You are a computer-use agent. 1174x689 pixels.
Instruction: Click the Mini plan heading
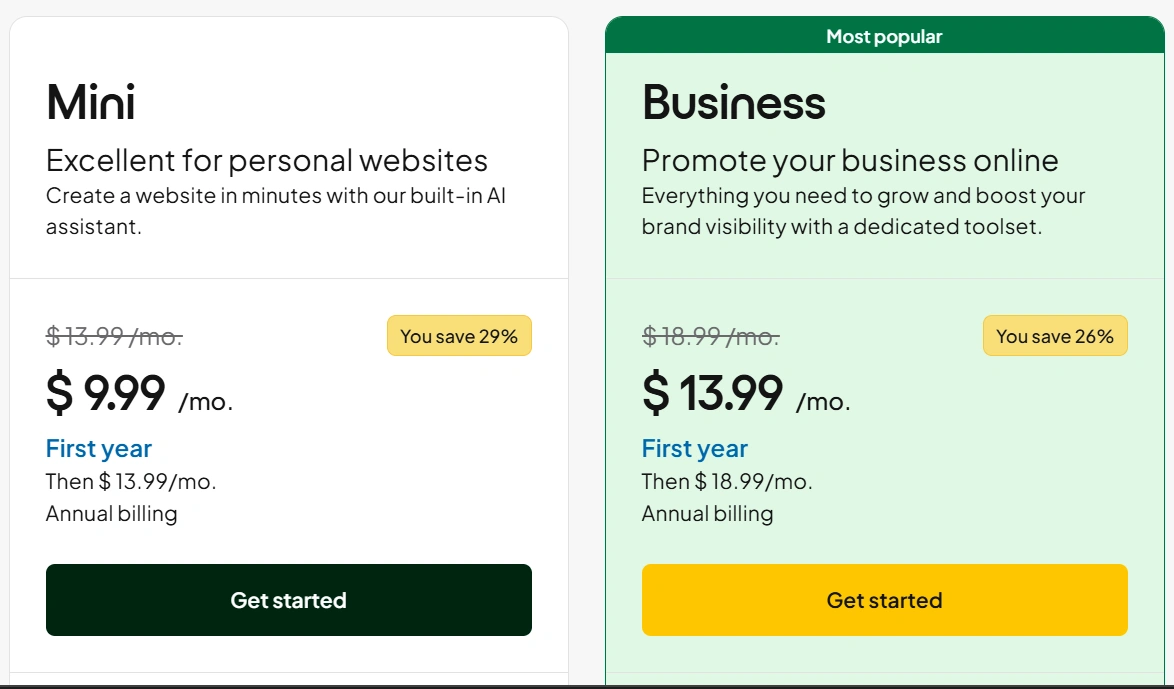[x=91, y=102]
